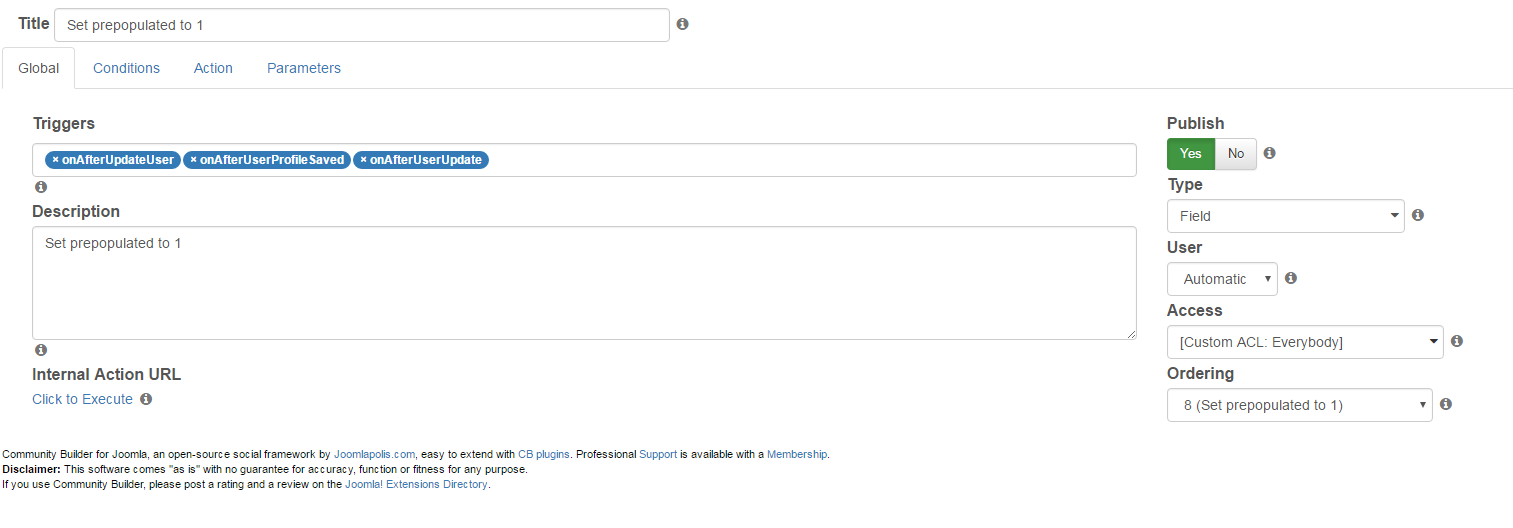Open the Parameters tab
The image size is (1513, 528).
click(x=304, y=68)
